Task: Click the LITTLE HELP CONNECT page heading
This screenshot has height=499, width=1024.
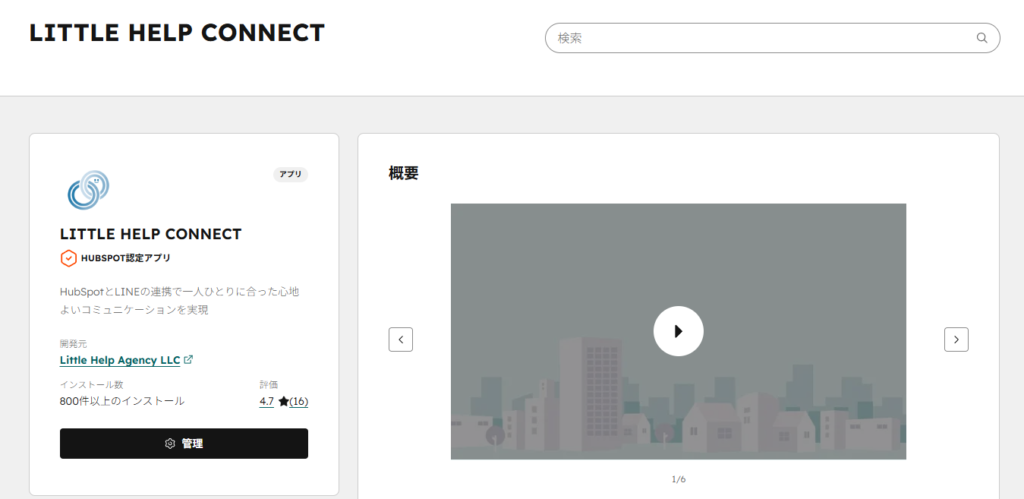Action: point(177,33)
